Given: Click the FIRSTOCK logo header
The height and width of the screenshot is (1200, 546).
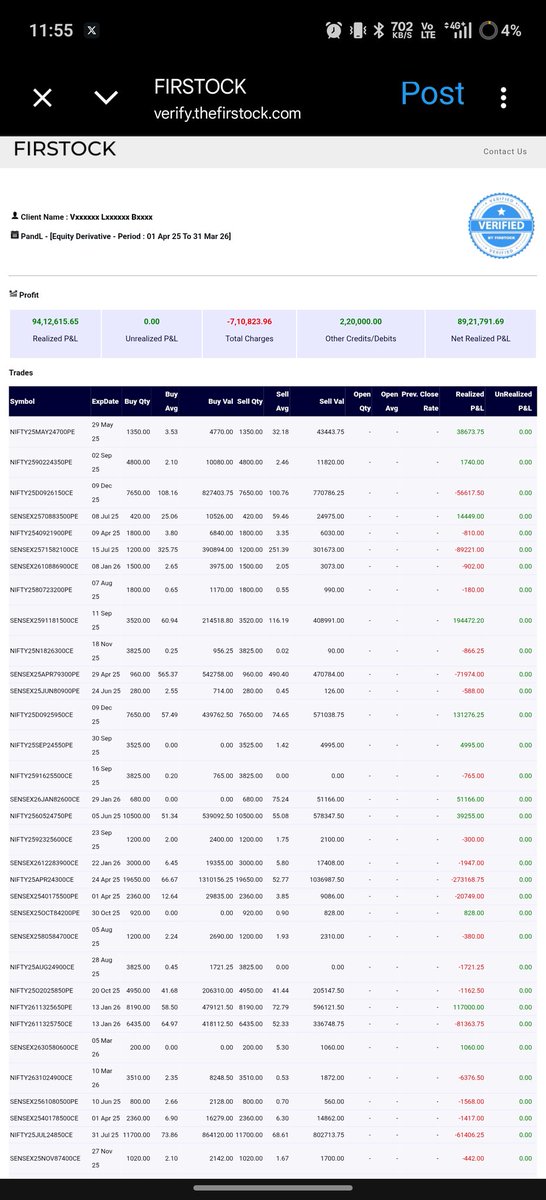Looking at the screenshot, I should [x=65, y=149].
